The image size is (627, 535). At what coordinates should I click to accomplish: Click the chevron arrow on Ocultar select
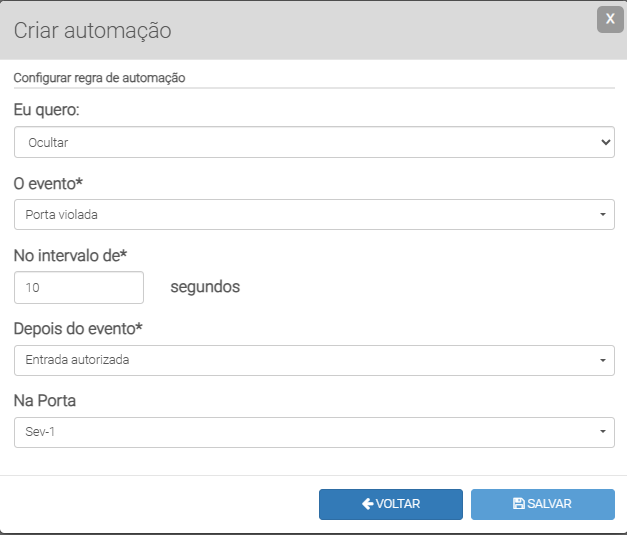(x=605, y=142)
